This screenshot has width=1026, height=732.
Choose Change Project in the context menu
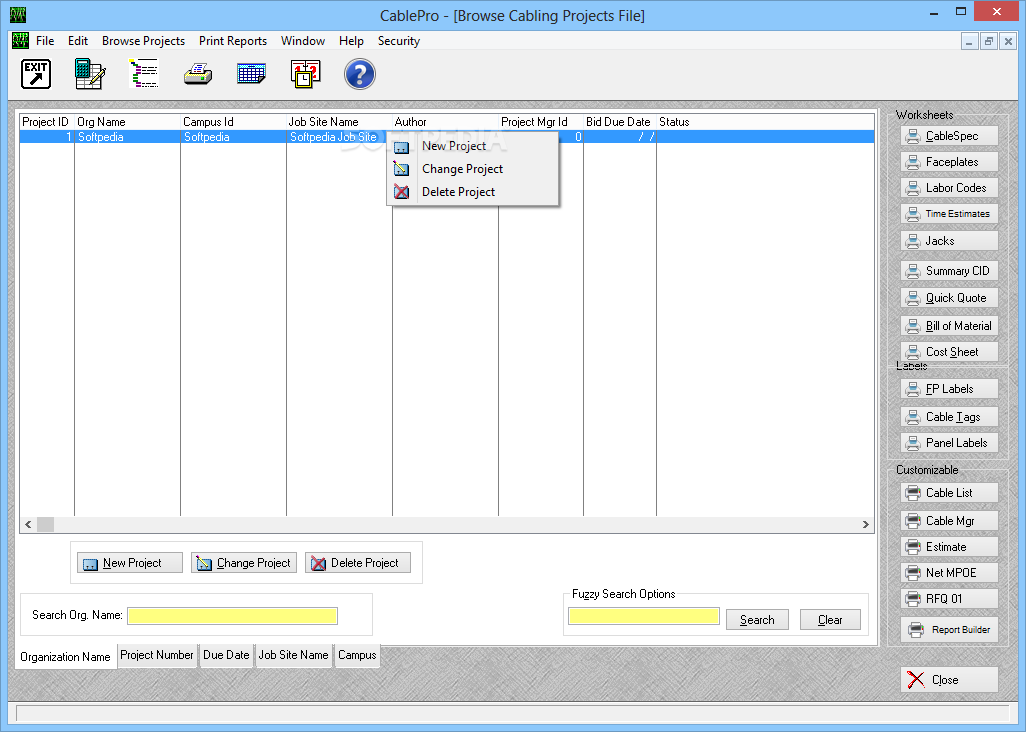pos(473,169)
